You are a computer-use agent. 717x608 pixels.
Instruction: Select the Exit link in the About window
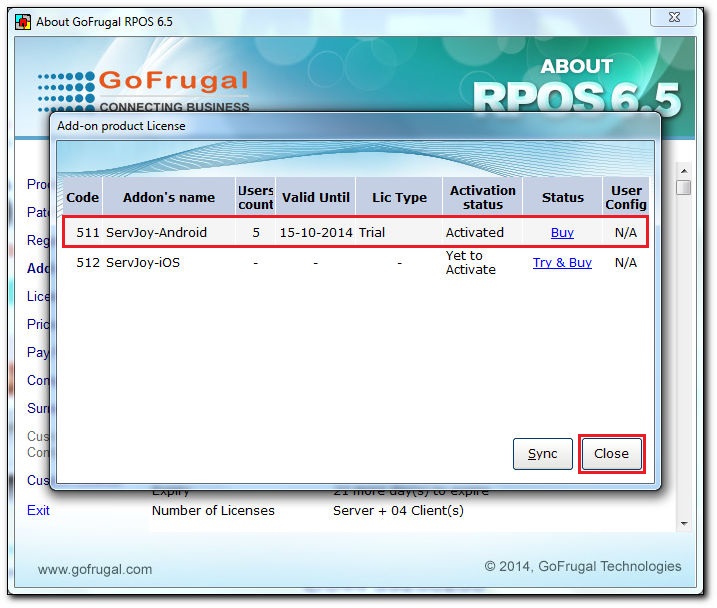[38, 510]
